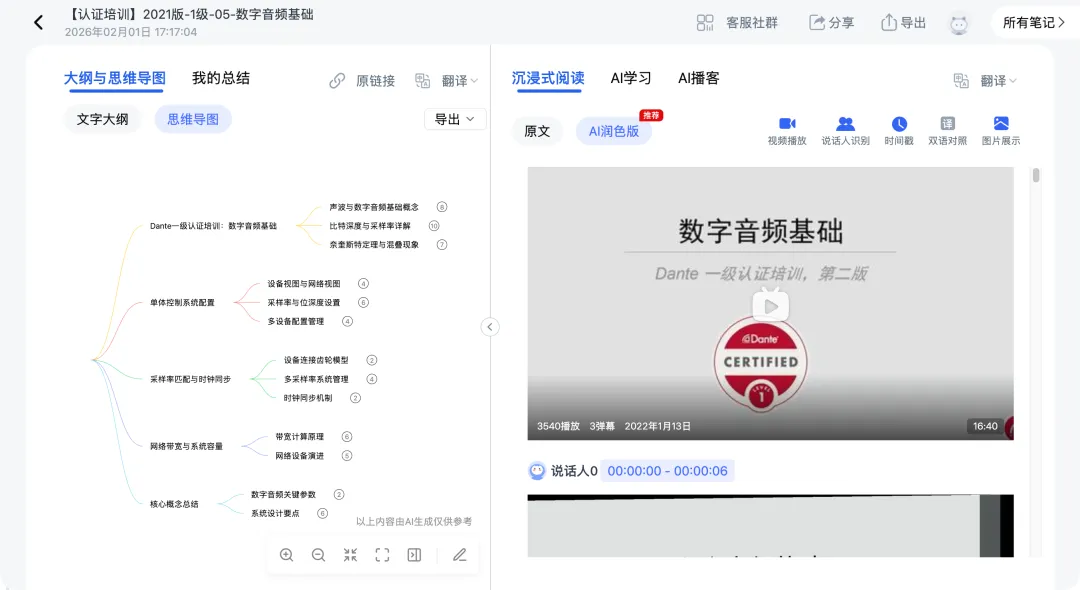Zoom in on the mind map
This screenshot has width=1080, height=590.
pyautogui.click(x=287, y=555)
